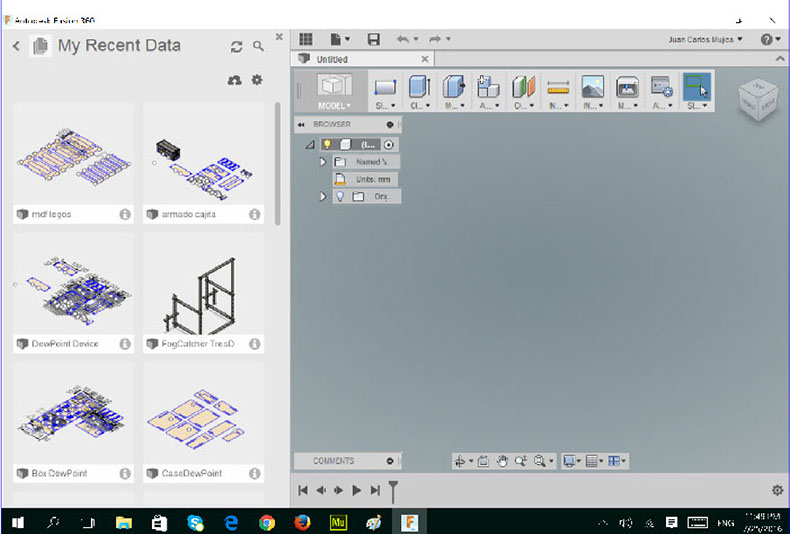Image resolution: width=790 pixels, height=534 pixels.
Task: Open the Modify tool menu
Action: pos(454,91)
